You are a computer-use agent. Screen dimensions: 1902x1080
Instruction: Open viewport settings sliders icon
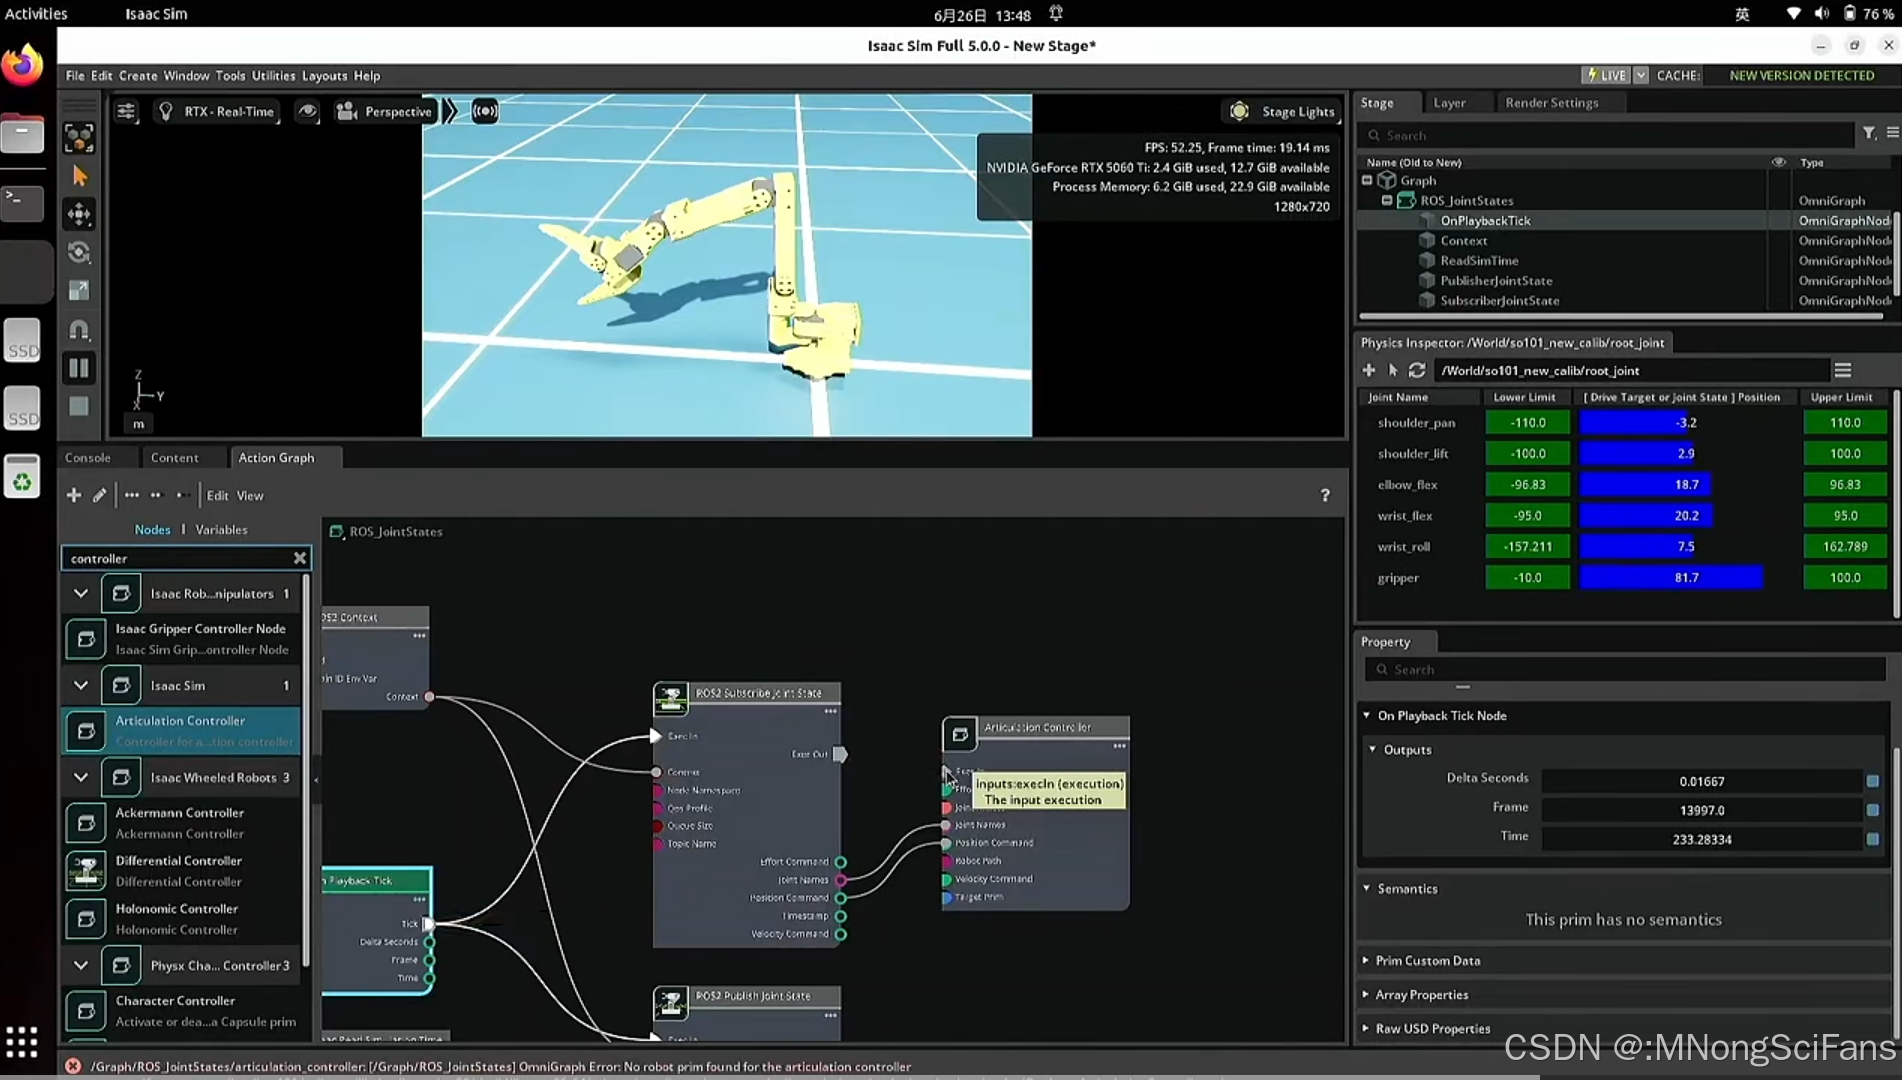pyautogui.click(x=126, y=111)
